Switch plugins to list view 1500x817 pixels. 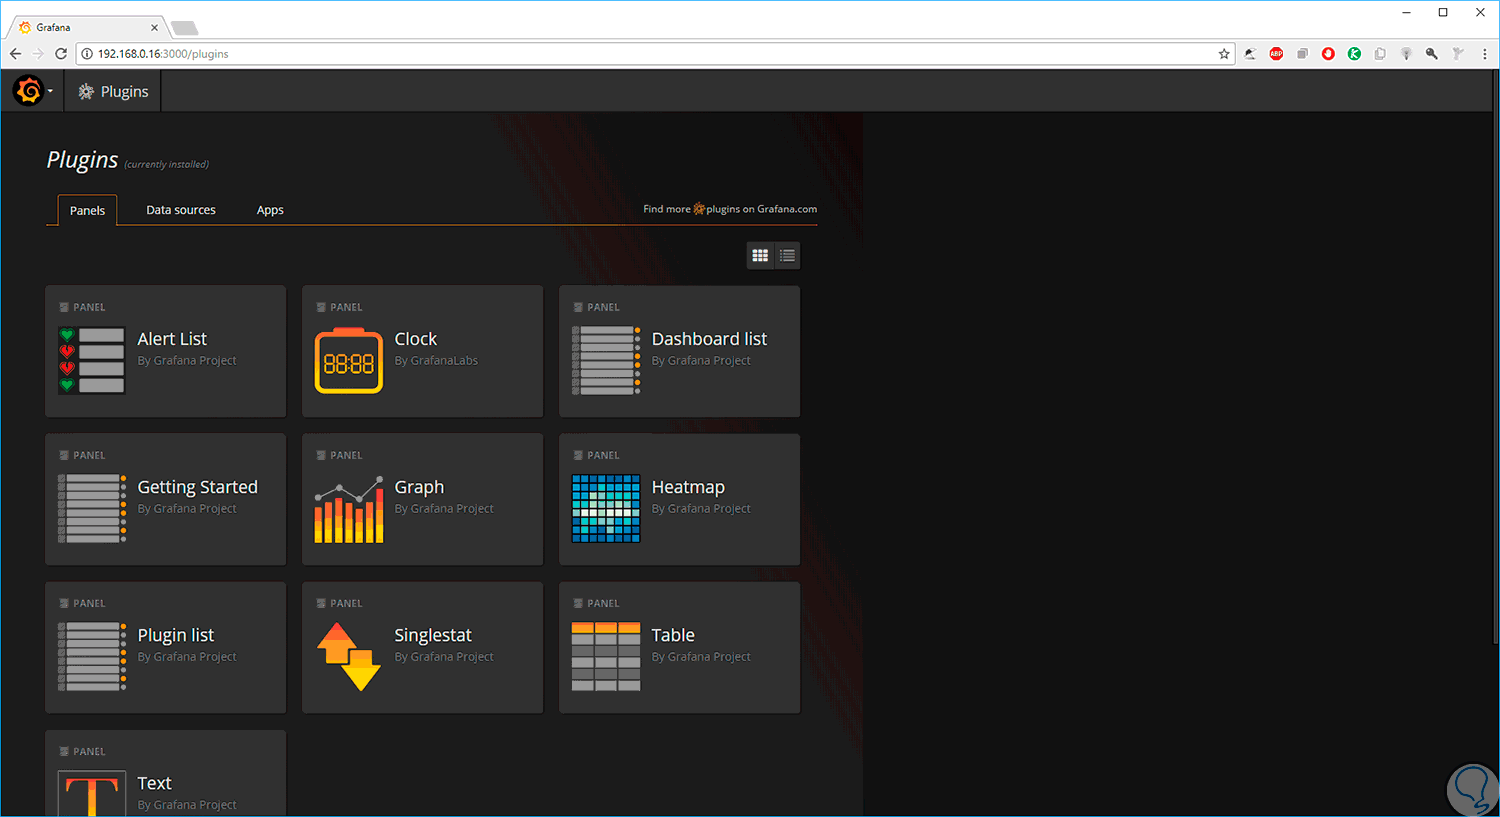[x=788, y=256]
